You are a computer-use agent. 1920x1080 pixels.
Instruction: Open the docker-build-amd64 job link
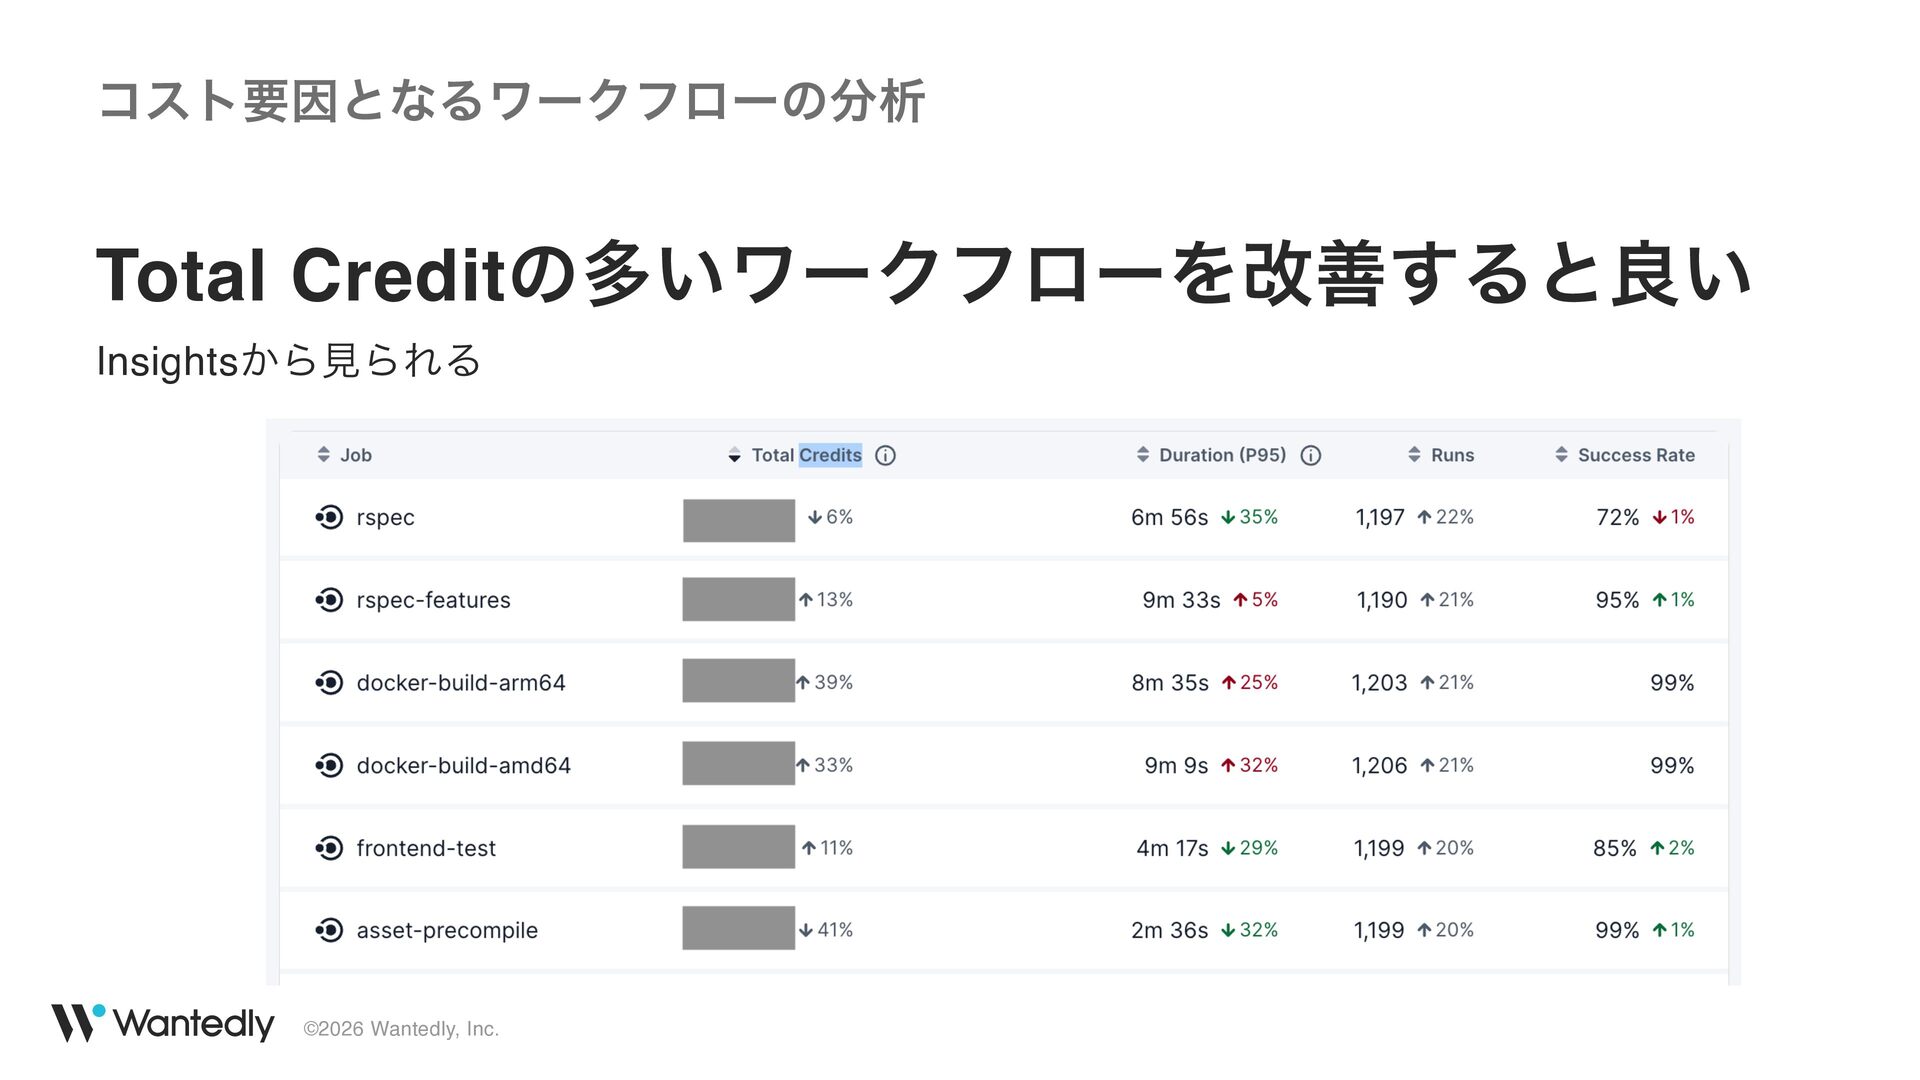pyautogui.click(x=463, y=766)
